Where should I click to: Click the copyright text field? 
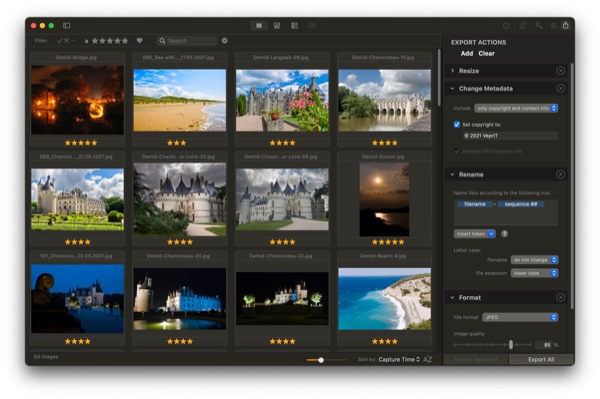pos(510,135)
